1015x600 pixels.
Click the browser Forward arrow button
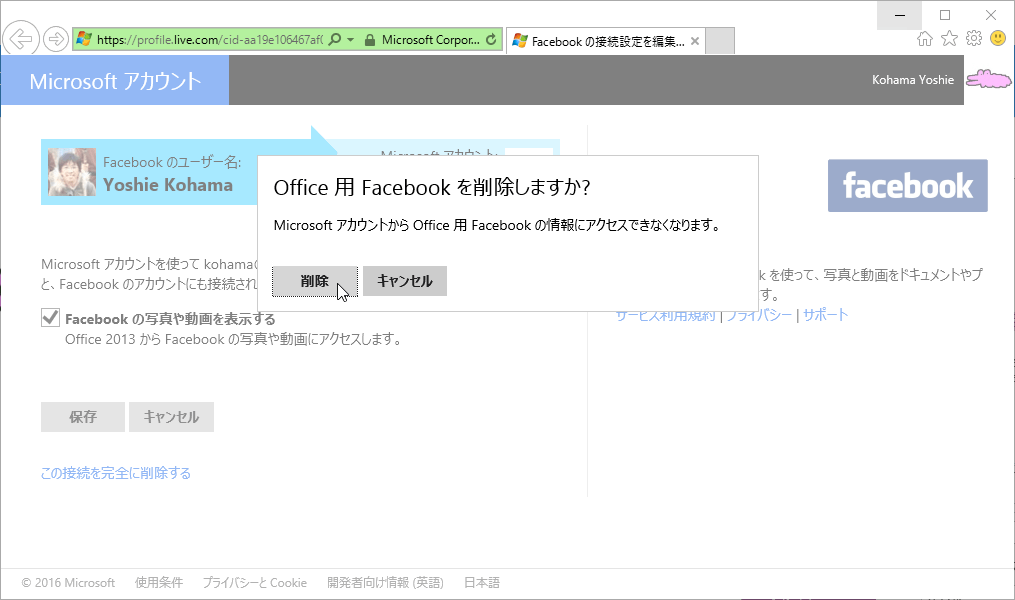click(x=56, y=39)
